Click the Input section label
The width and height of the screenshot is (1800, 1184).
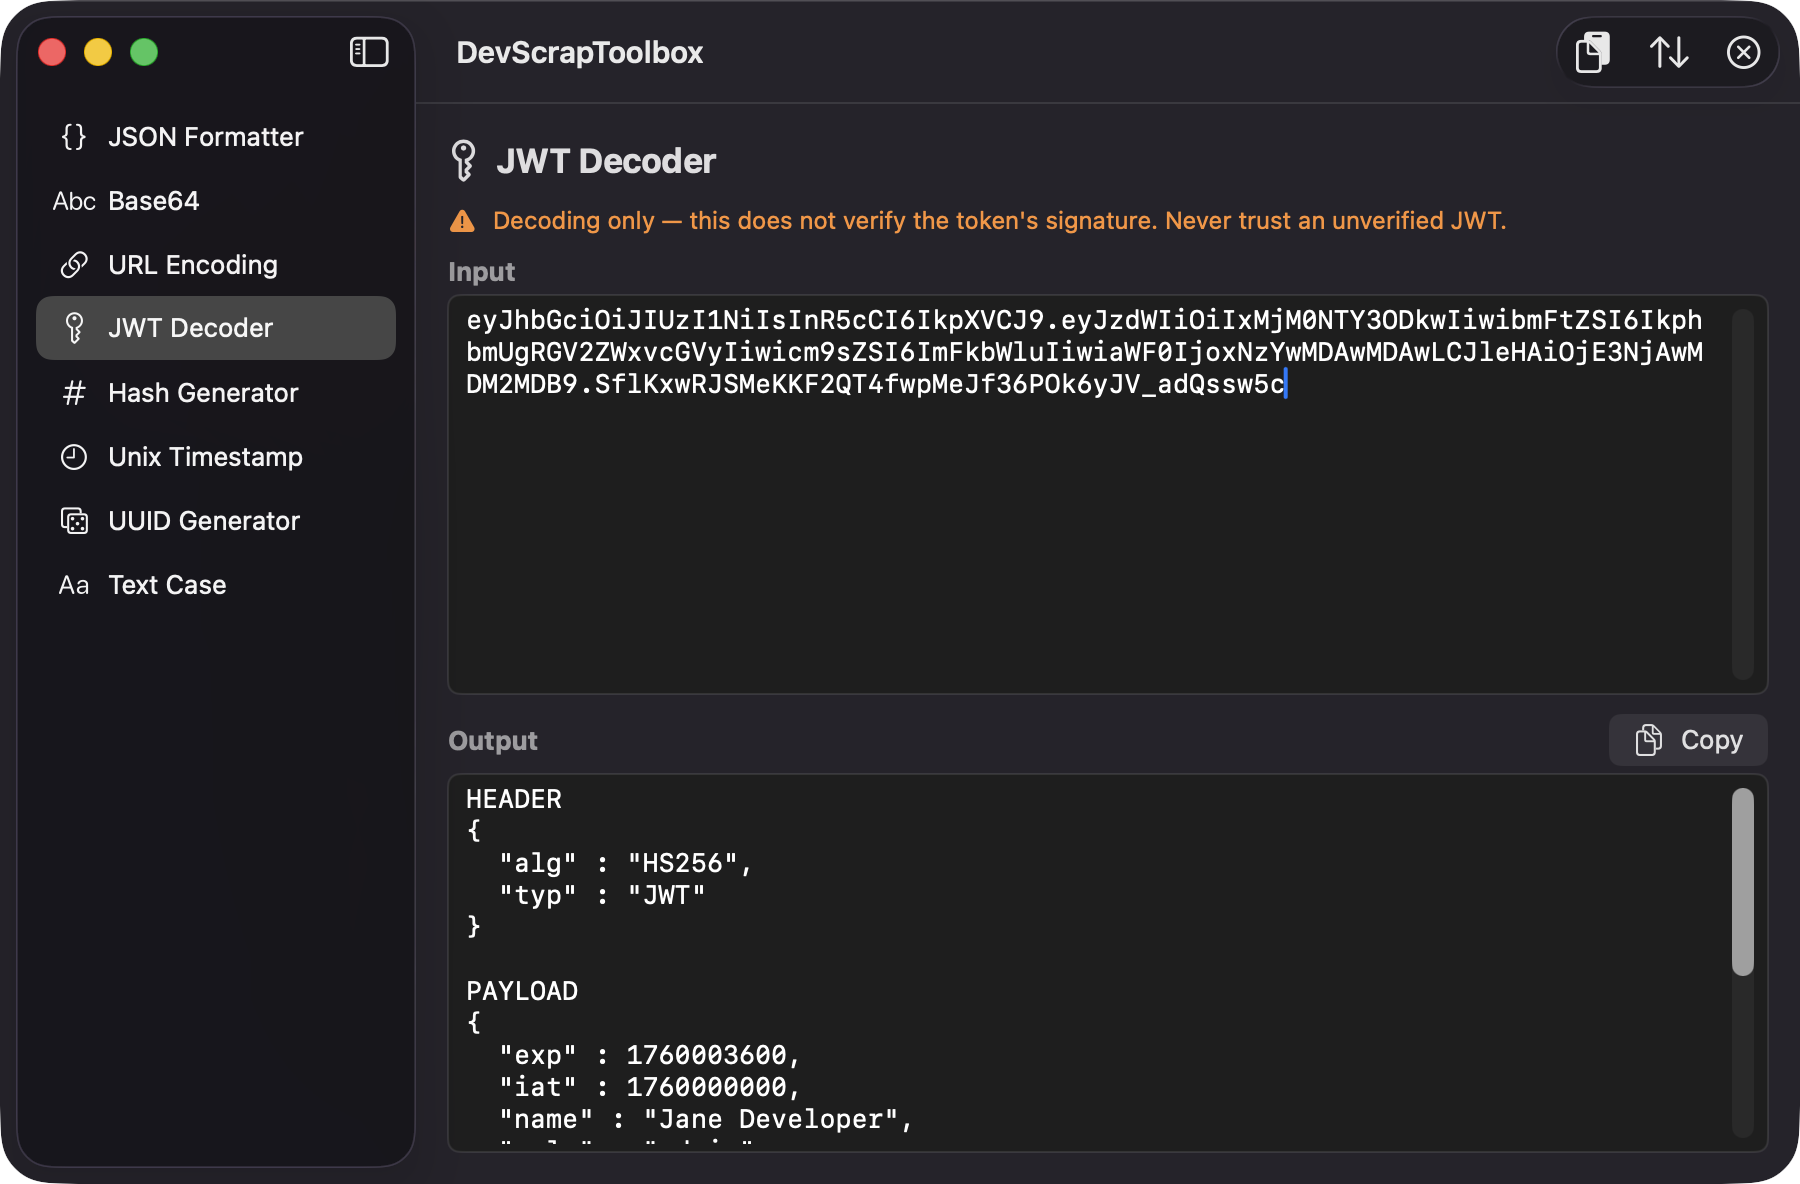[482, 272]
